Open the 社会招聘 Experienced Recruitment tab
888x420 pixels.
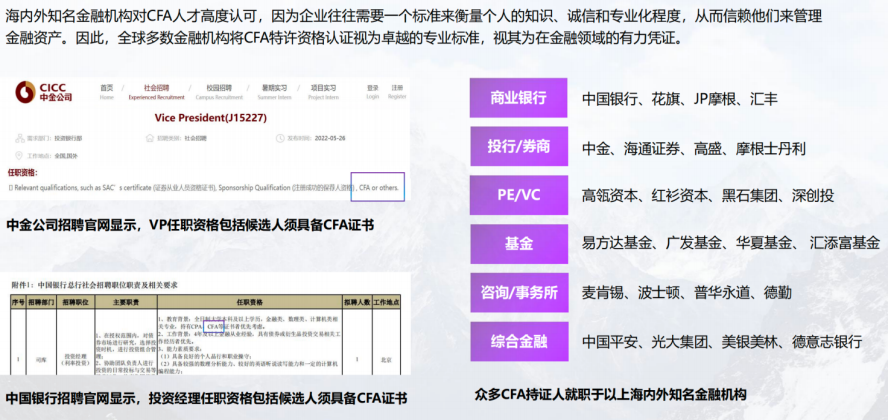tap(156, 92)
